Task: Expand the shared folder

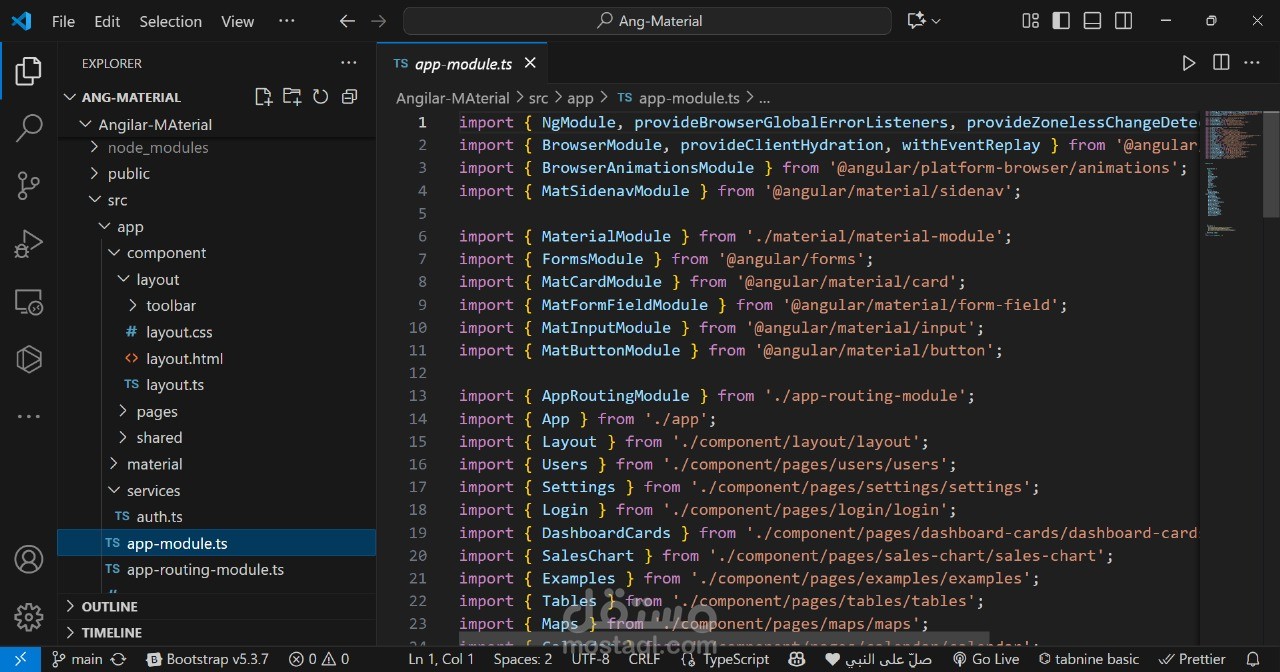Action: pyautogui.click(x=159, y=437)
